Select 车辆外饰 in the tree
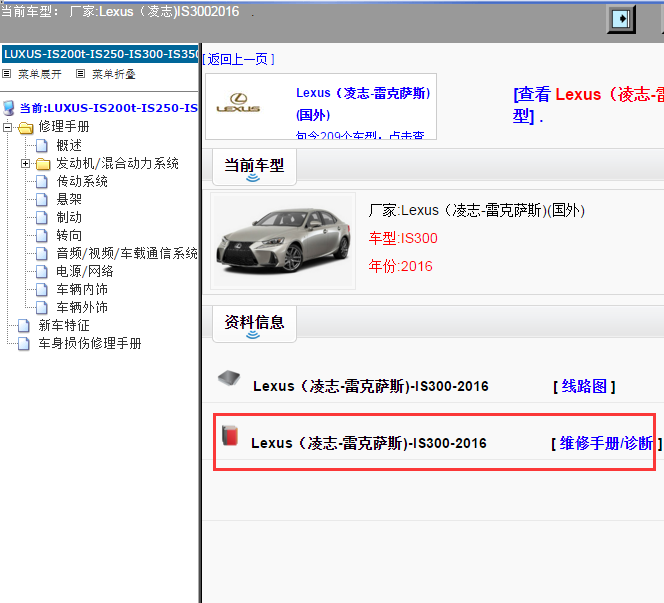 point(82,307)
